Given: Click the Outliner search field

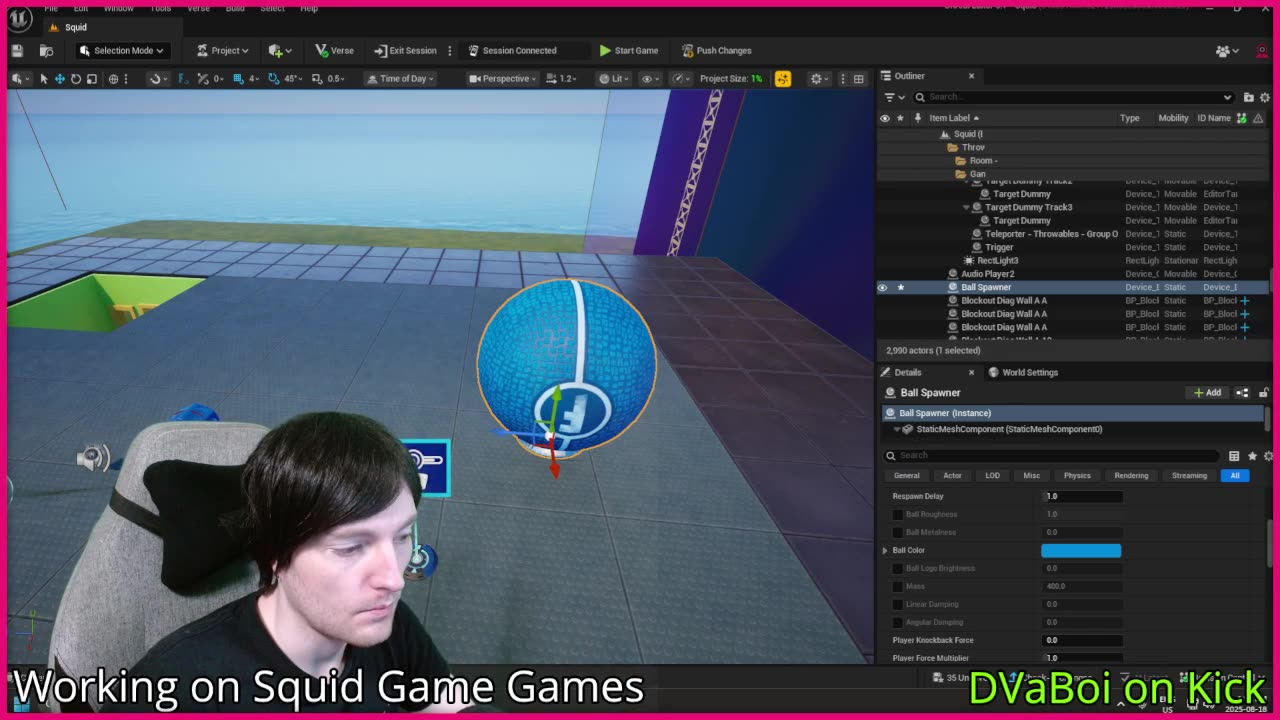Looking at the screenshot, I should click(1073, 97).
